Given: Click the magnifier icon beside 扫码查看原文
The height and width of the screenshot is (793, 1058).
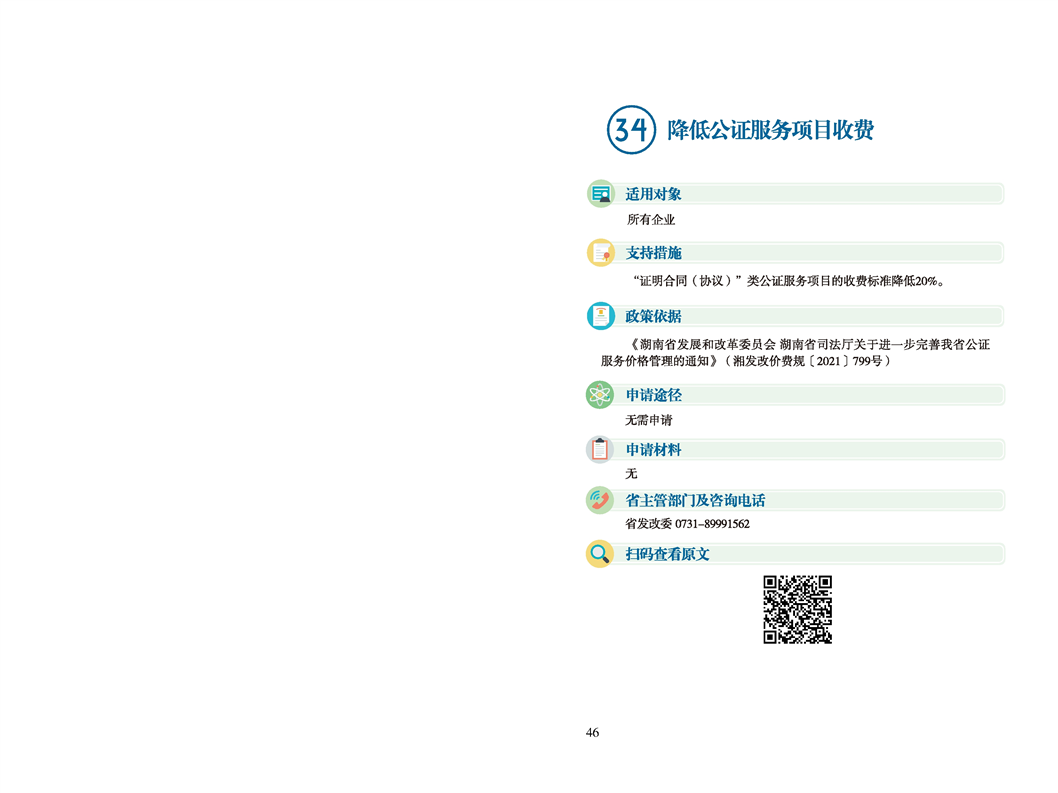Looking at the screenshot, I should pos(600,554).
